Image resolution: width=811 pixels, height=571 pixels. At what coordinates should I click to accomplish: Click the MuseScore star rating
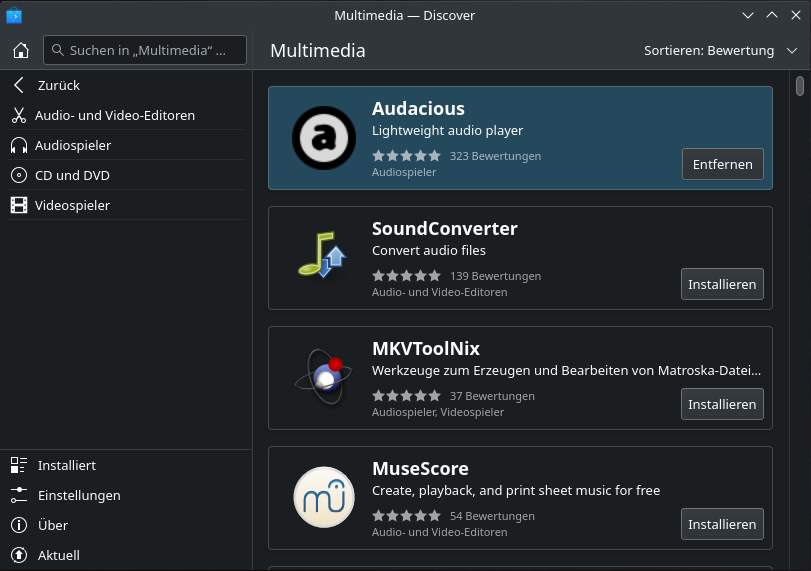click(x=406, y=516)
